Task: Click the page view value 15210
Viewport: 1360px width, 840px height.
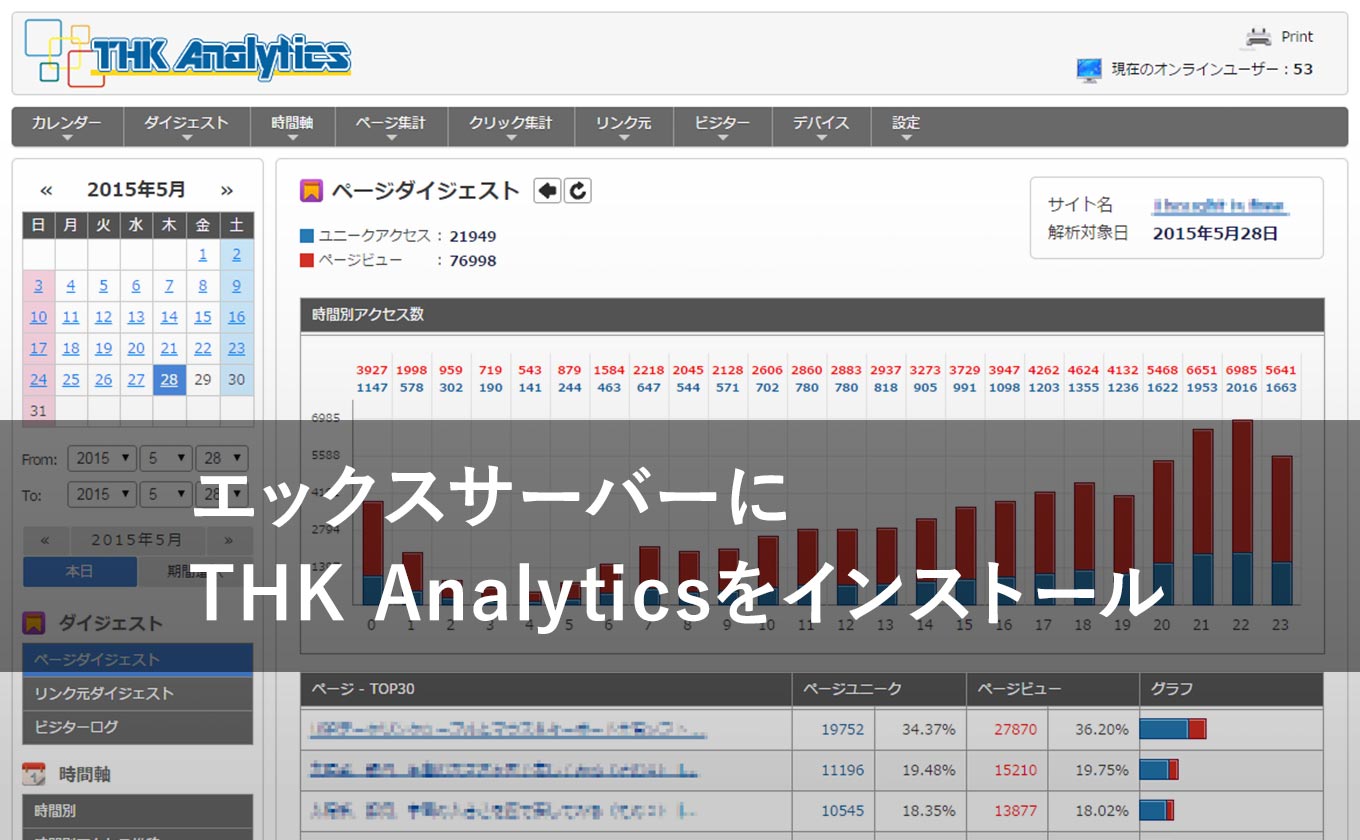Action: tap(1015, 771)
